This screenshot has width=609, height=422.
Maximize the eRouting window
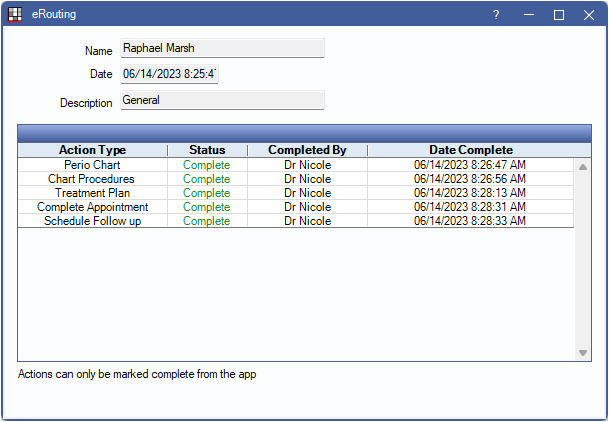pyautogui.click(x=559, y=15)
